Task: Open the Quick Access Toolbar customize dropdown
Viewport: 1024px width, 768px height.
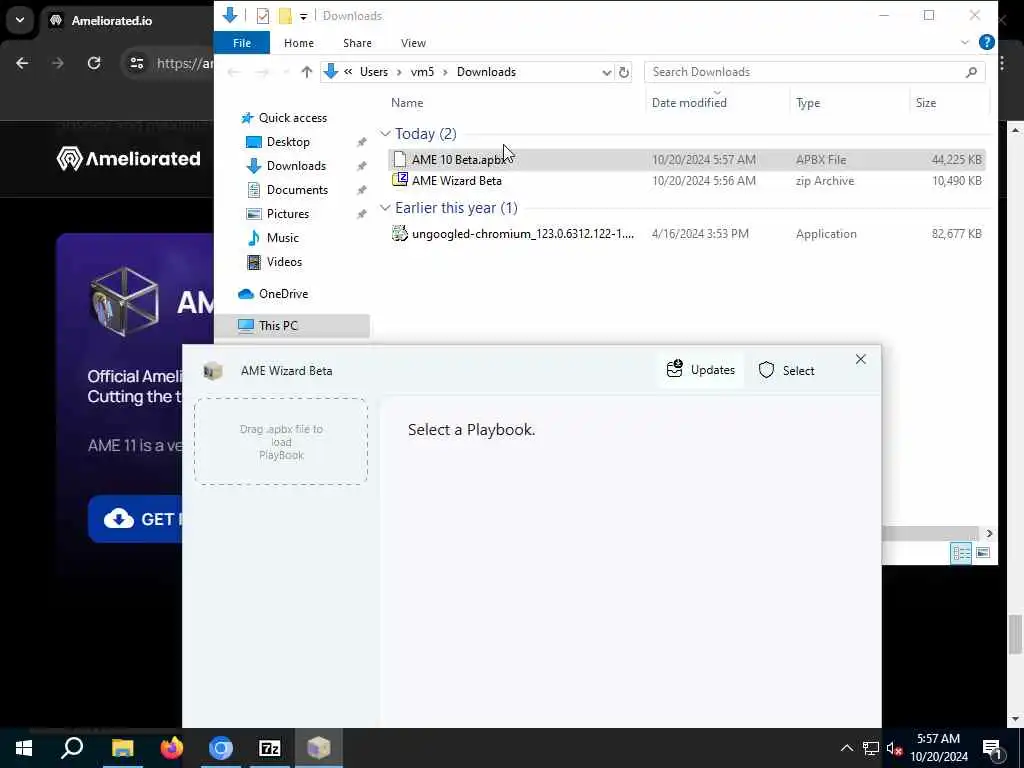Action: point(303,16)
